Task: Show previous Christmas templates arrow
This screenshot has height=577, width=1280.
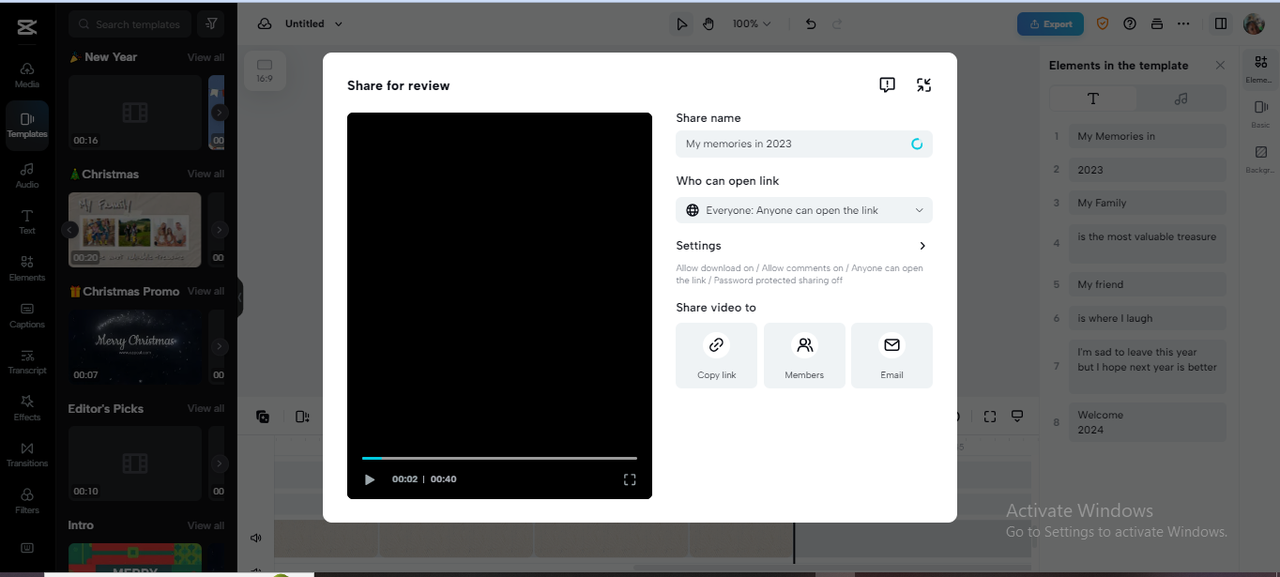Action: pyautogui.click(x=70, y=230)
